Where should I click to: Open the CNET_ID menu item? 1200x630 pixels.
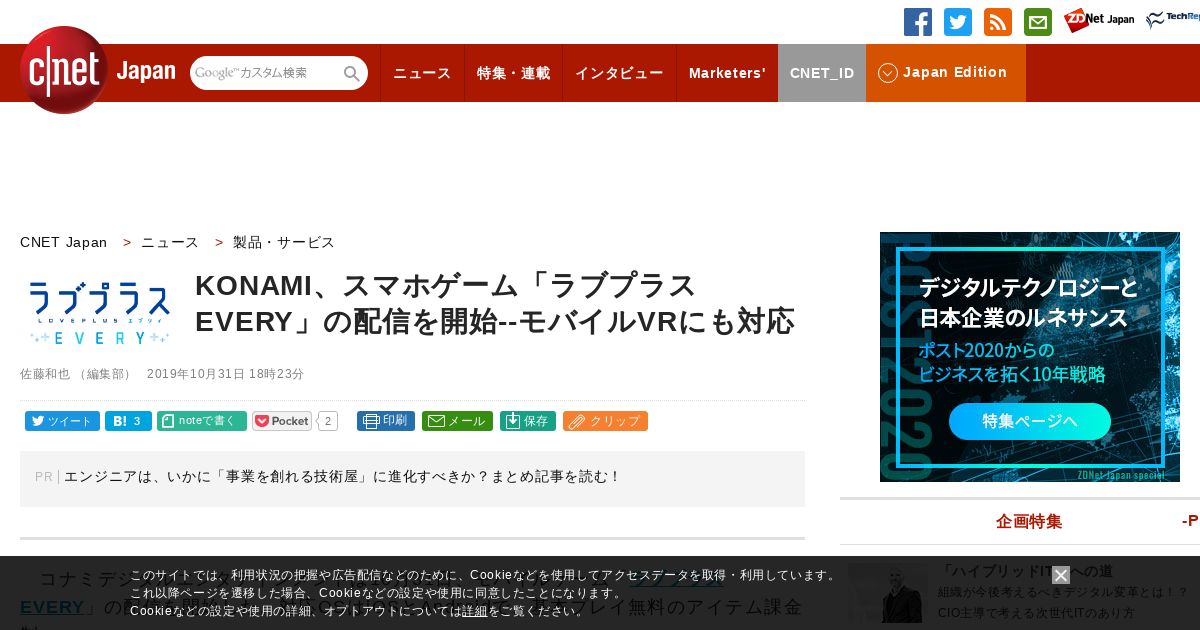[x=822, y=73]
